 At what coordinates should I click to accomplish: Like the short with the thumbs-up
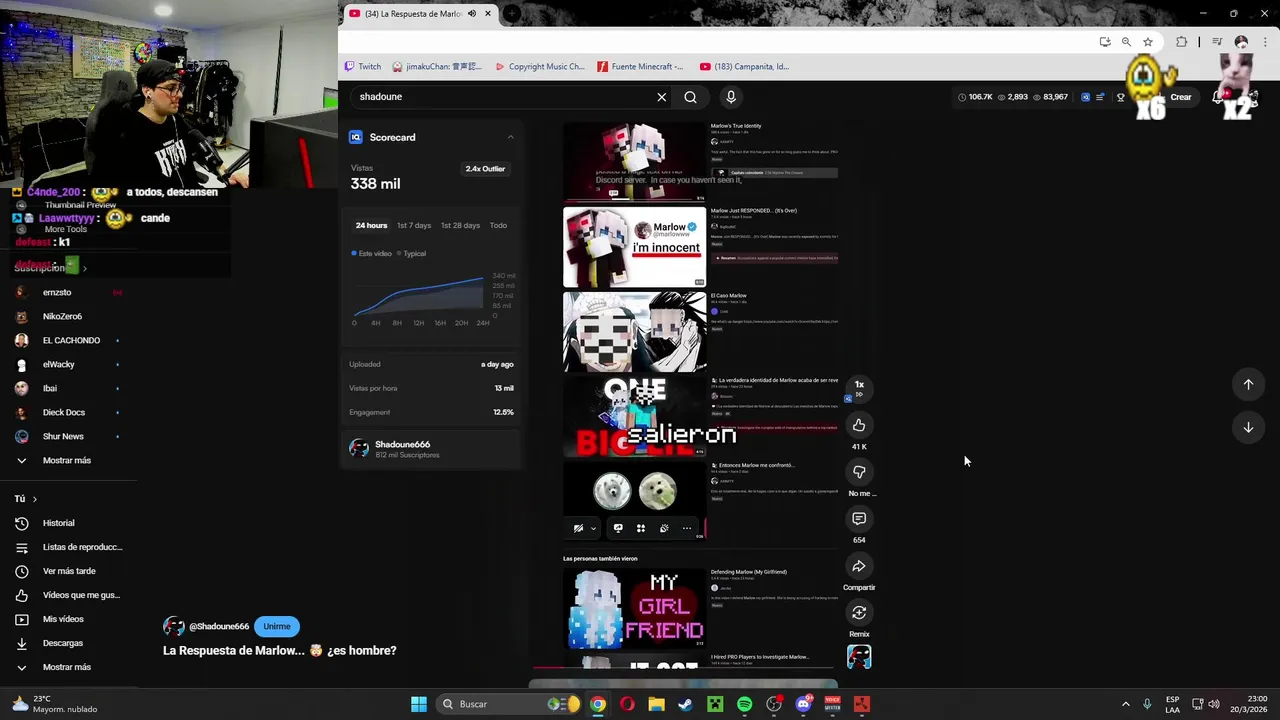click(x=859, y=425)
